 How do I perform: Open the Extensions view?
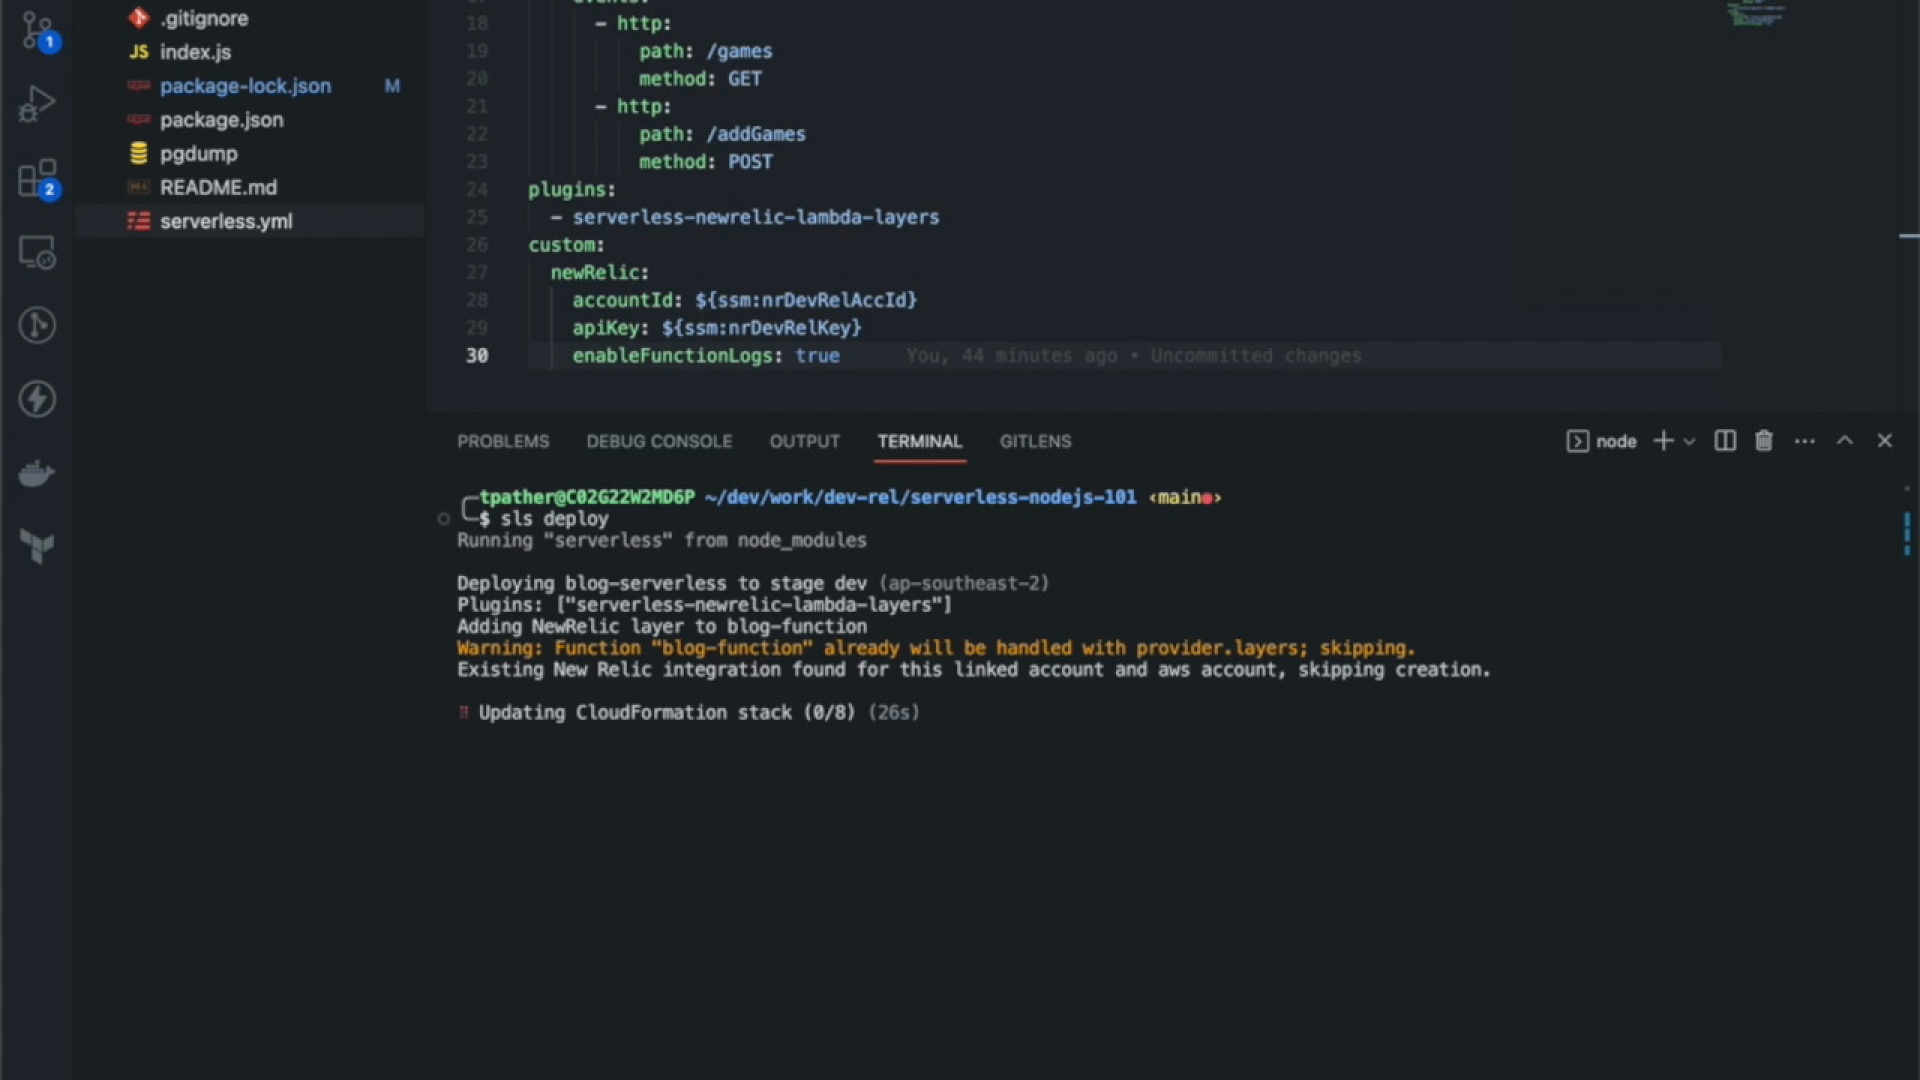tap(38, 179)
